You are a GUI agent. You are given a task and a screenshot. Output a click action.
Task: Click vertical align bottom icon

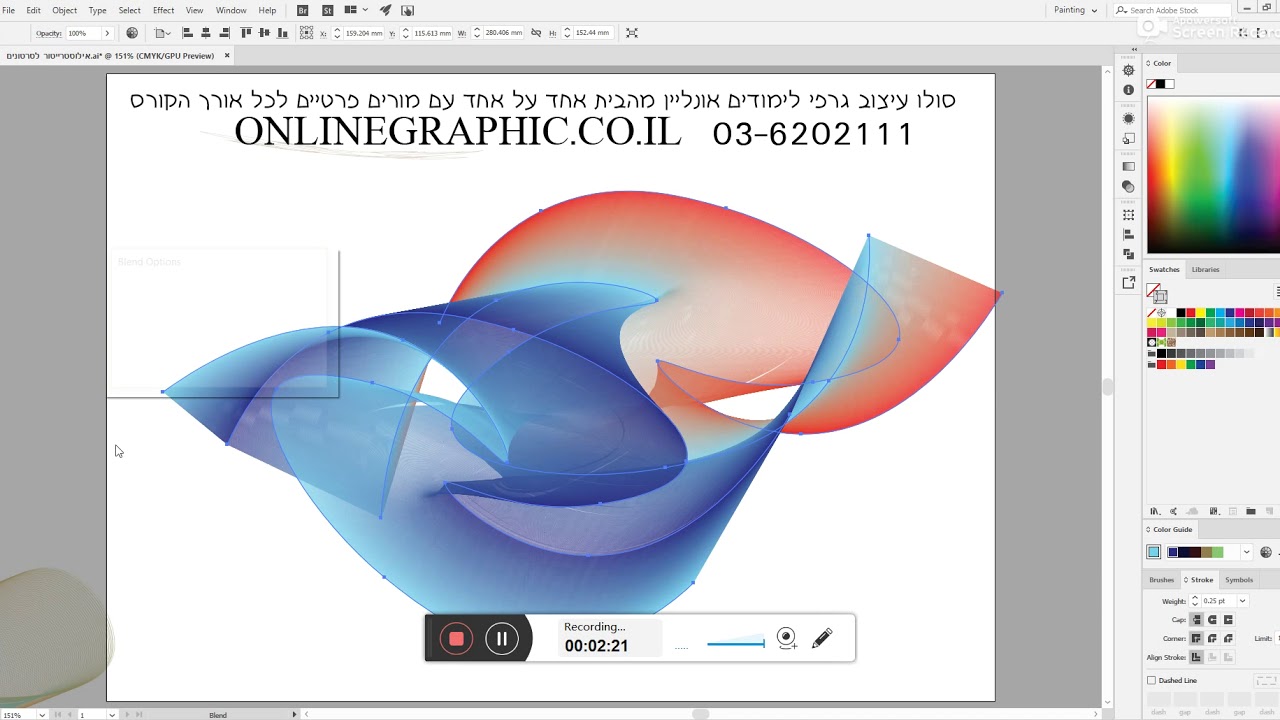click(x=282, y=33)
